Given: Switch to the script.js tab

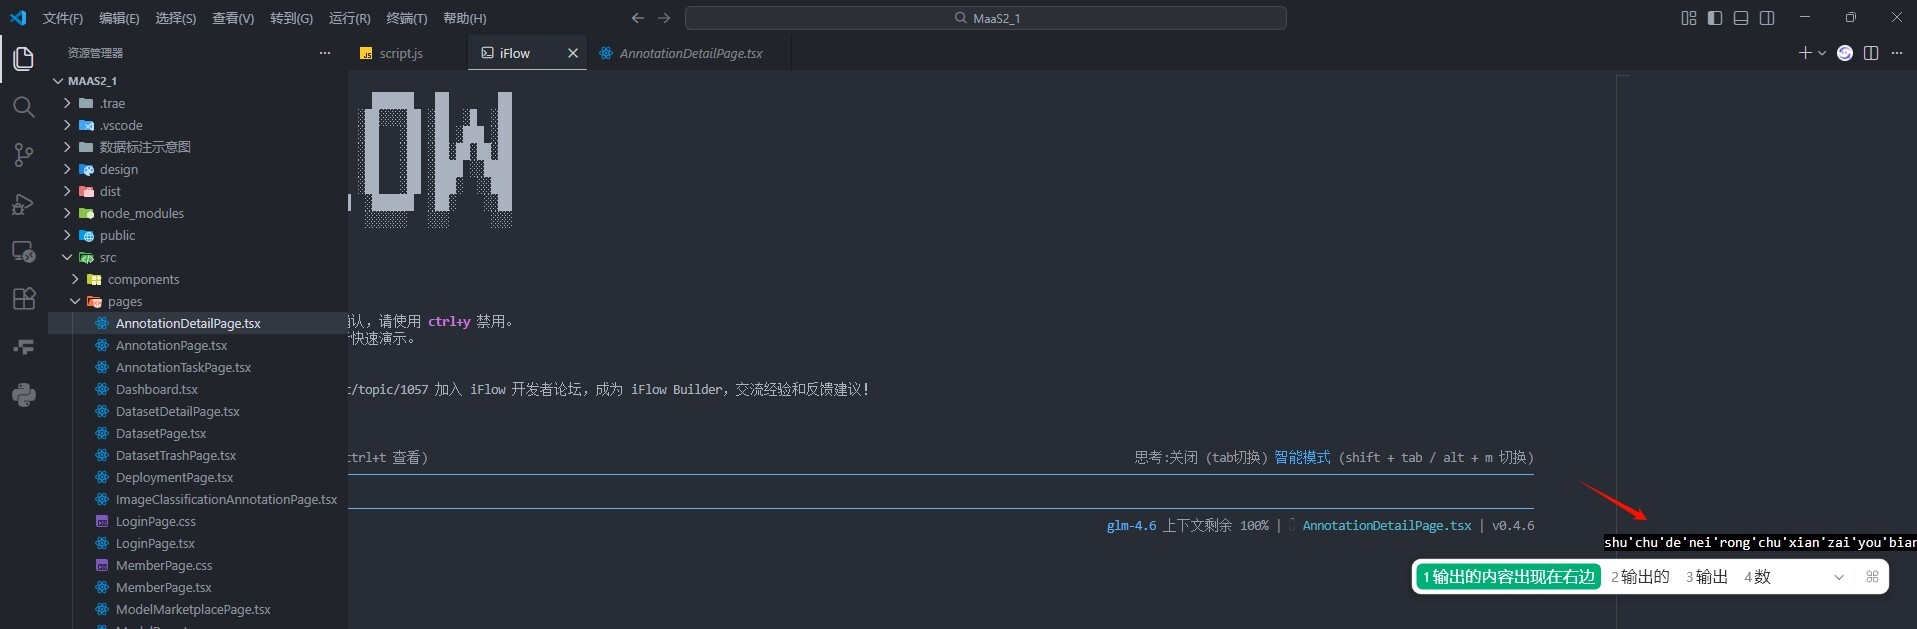Looking at the screenshot, I should tap(400, 53).
